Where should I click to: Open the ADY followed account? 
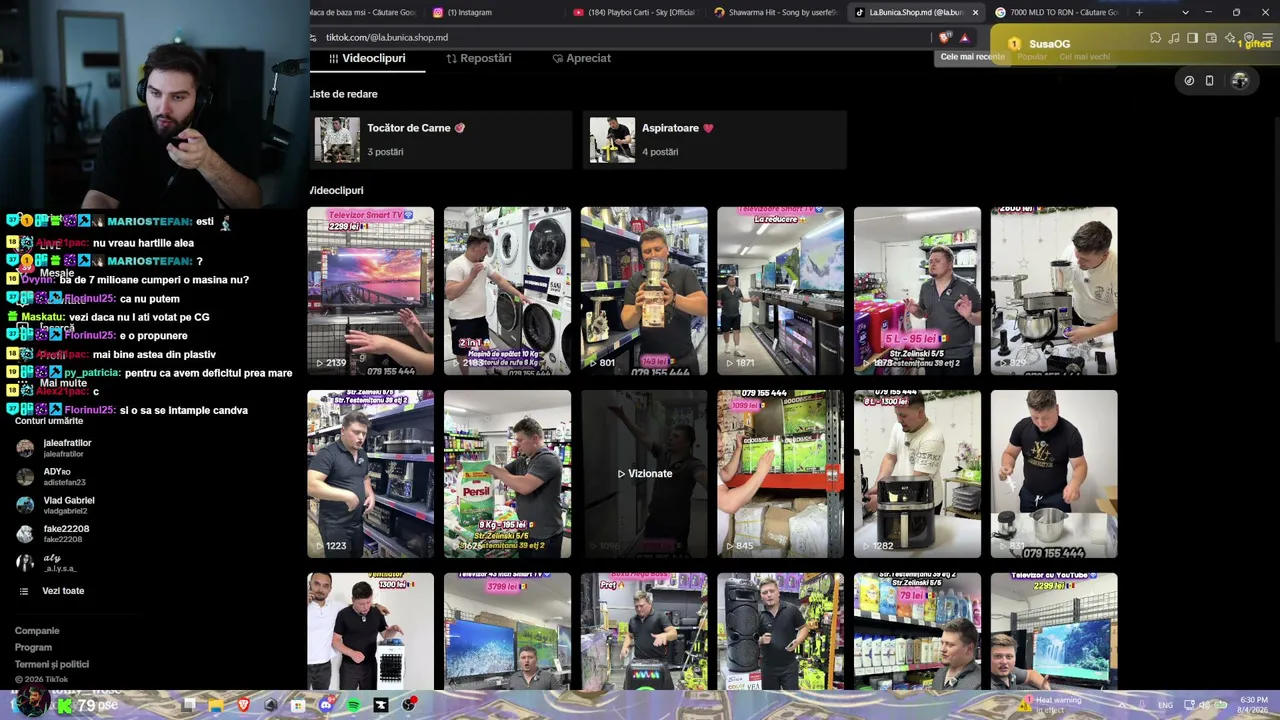pos(51,476)
